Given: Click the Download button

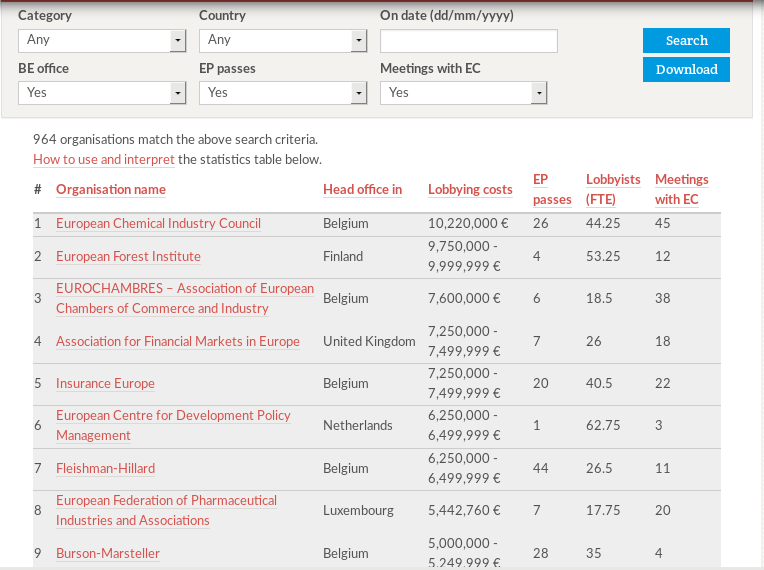Looking at the screenshot, I should [x=686, y=69].
